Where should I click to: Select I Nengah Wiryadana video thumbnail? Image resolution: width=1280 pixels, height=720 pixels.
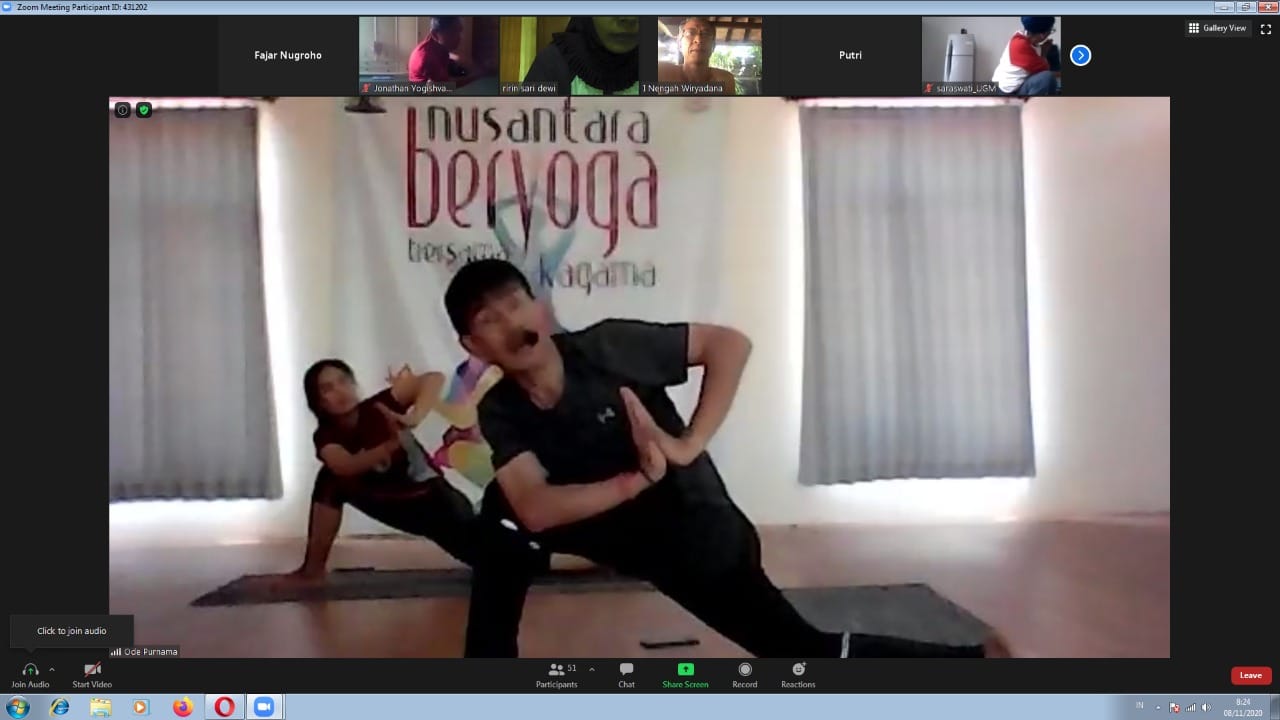click(x=709, y=55)
